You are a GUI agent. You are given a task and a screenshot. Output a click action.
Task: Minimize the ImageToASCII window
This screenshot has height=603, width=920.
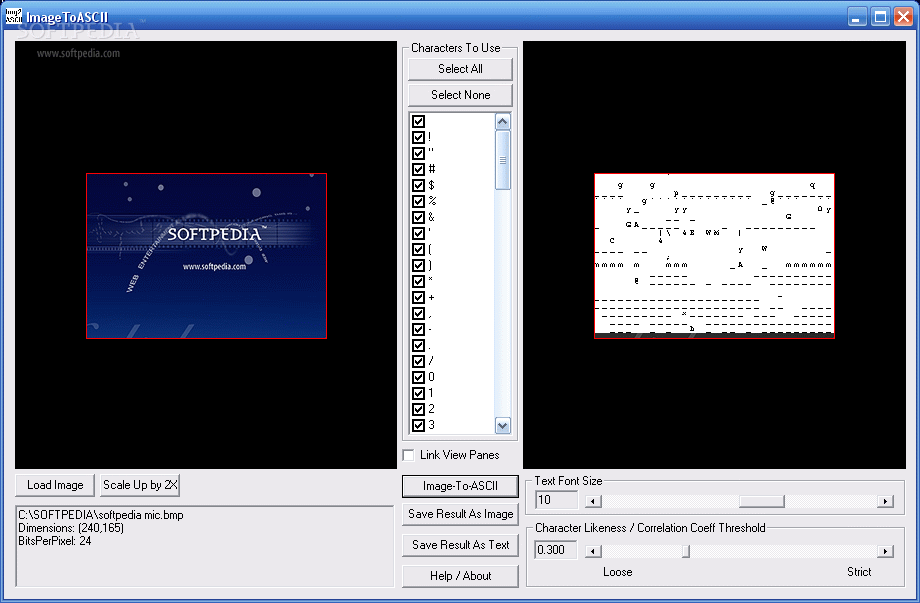coord(857,17)
